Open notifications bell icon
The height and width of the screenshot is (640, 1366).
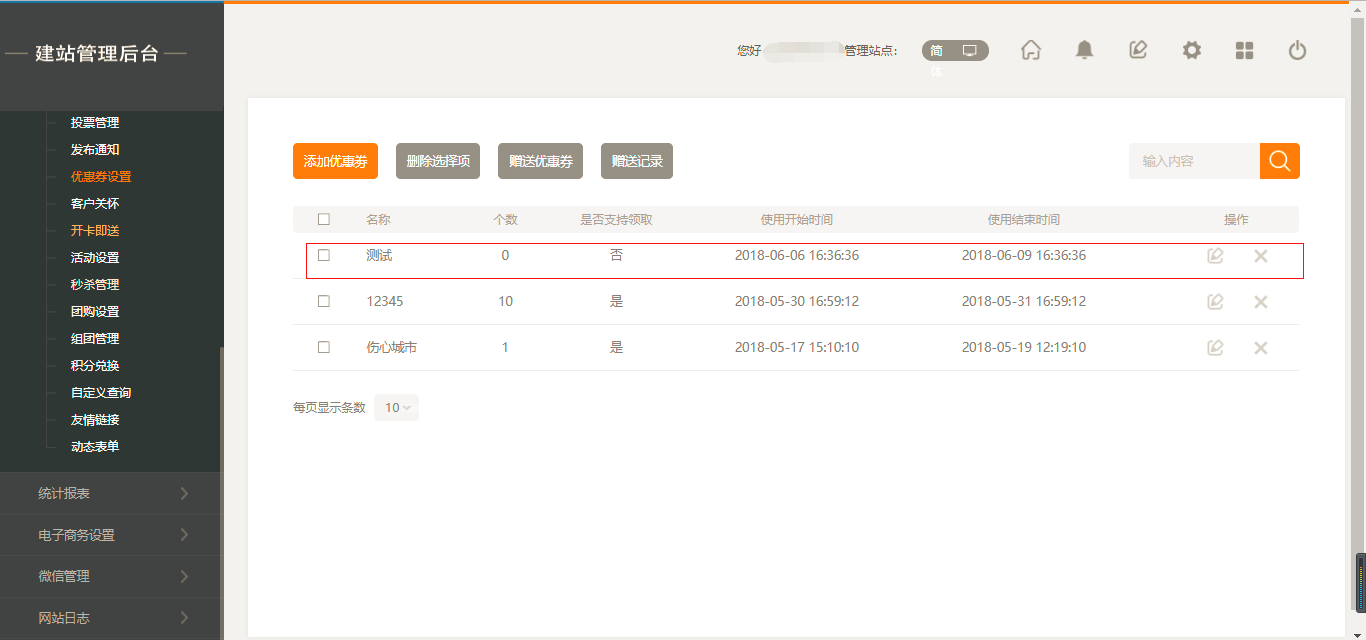tap(1084, 50)
